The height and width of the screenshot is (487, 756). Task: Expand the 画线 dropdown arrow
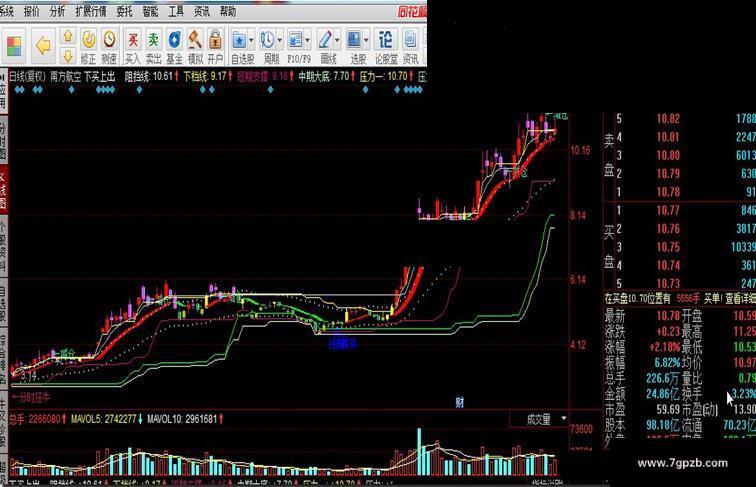[337, 41]
